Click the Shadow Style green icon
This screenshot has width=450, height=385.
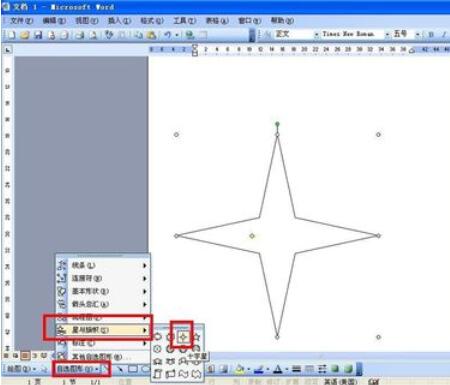click(x=335, y=369)
